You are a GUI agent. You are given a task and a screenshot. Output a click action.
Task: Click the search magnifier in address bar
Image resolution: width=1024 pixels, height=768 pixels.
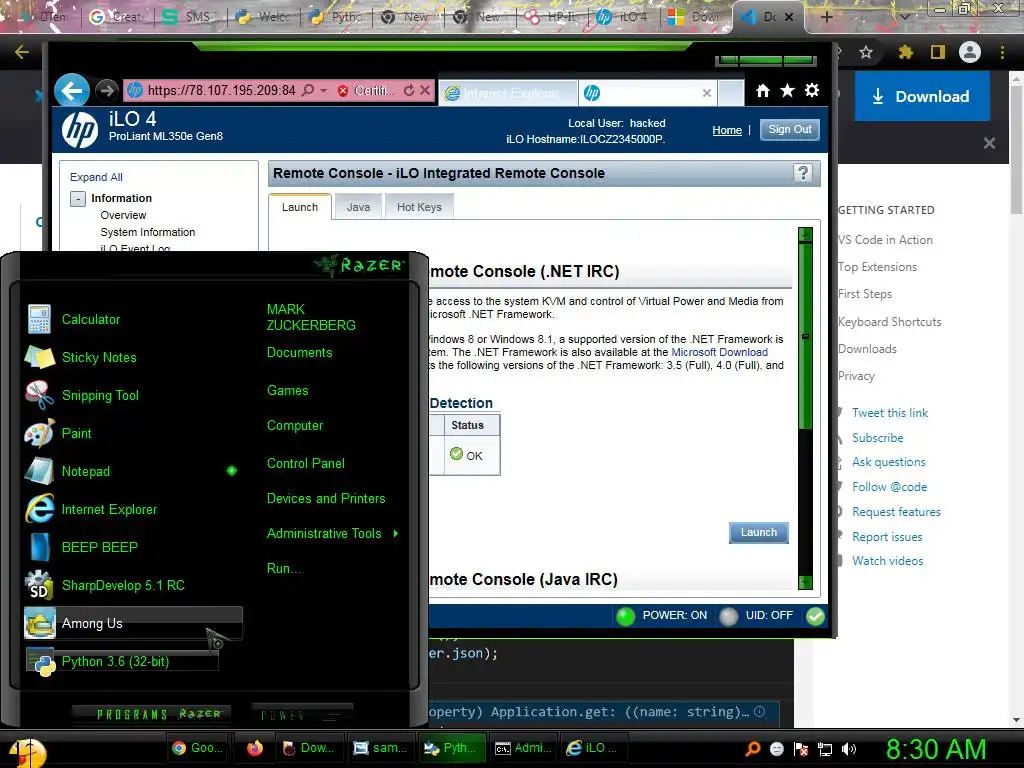coord(308,91)
